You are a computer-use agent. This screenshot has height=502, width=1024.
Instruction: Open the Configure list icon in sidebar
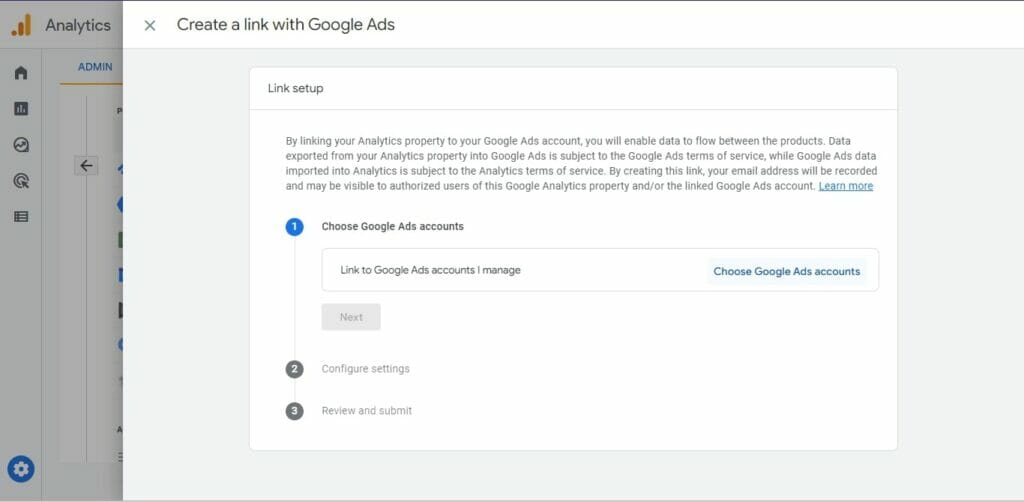21,217
